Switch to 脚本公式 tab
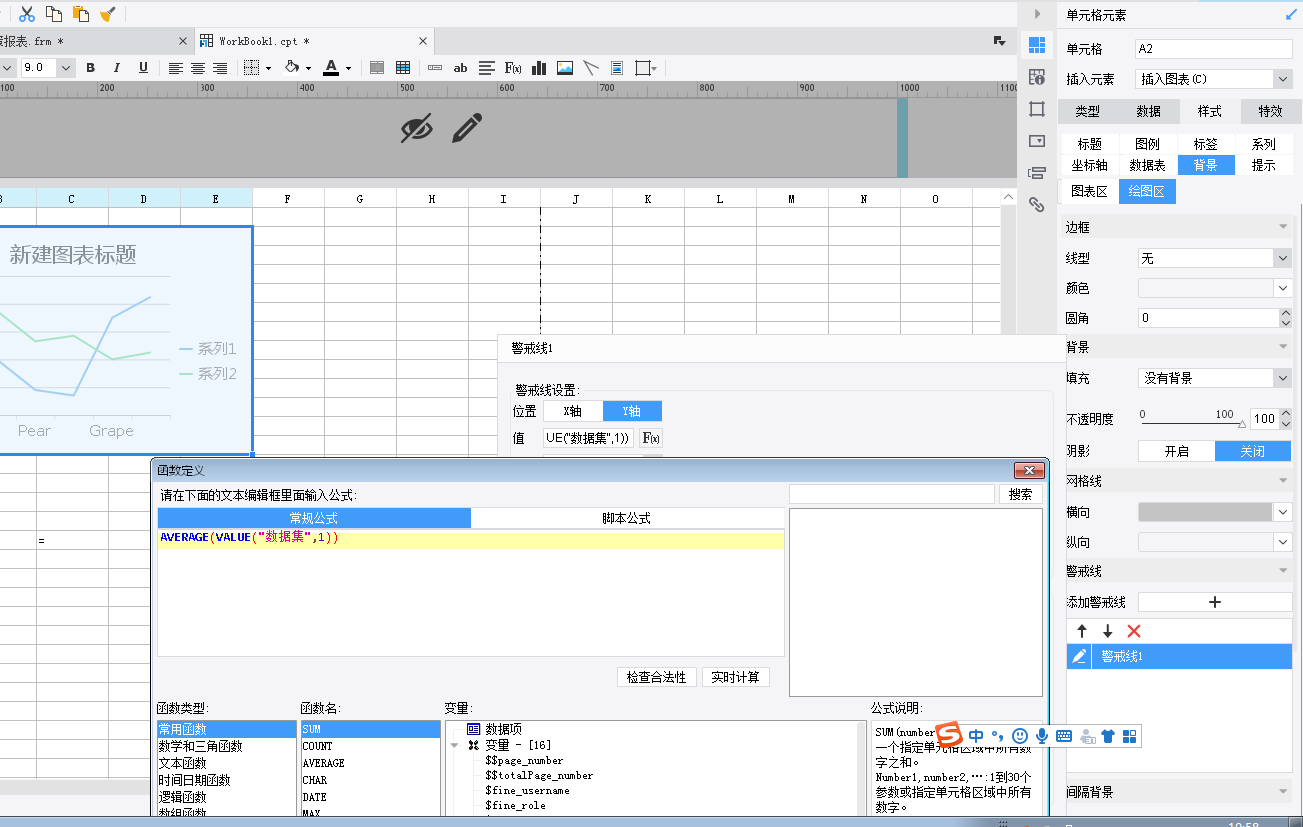This screenshot has width=1303, height=827. (x=627, y=518)
